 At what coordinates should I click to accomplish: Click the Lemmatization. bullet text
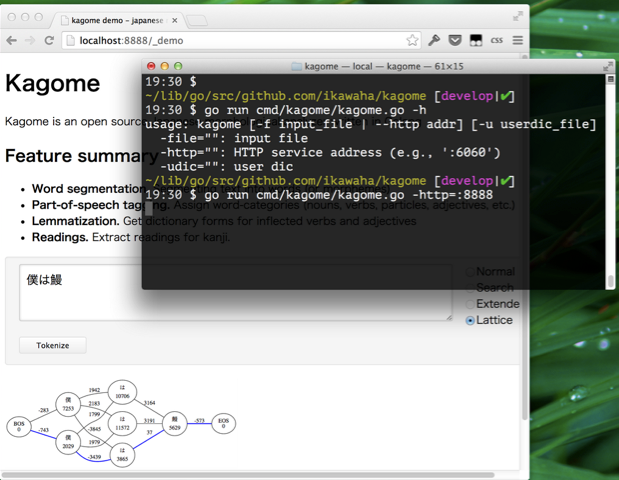(x=75, y=221)
